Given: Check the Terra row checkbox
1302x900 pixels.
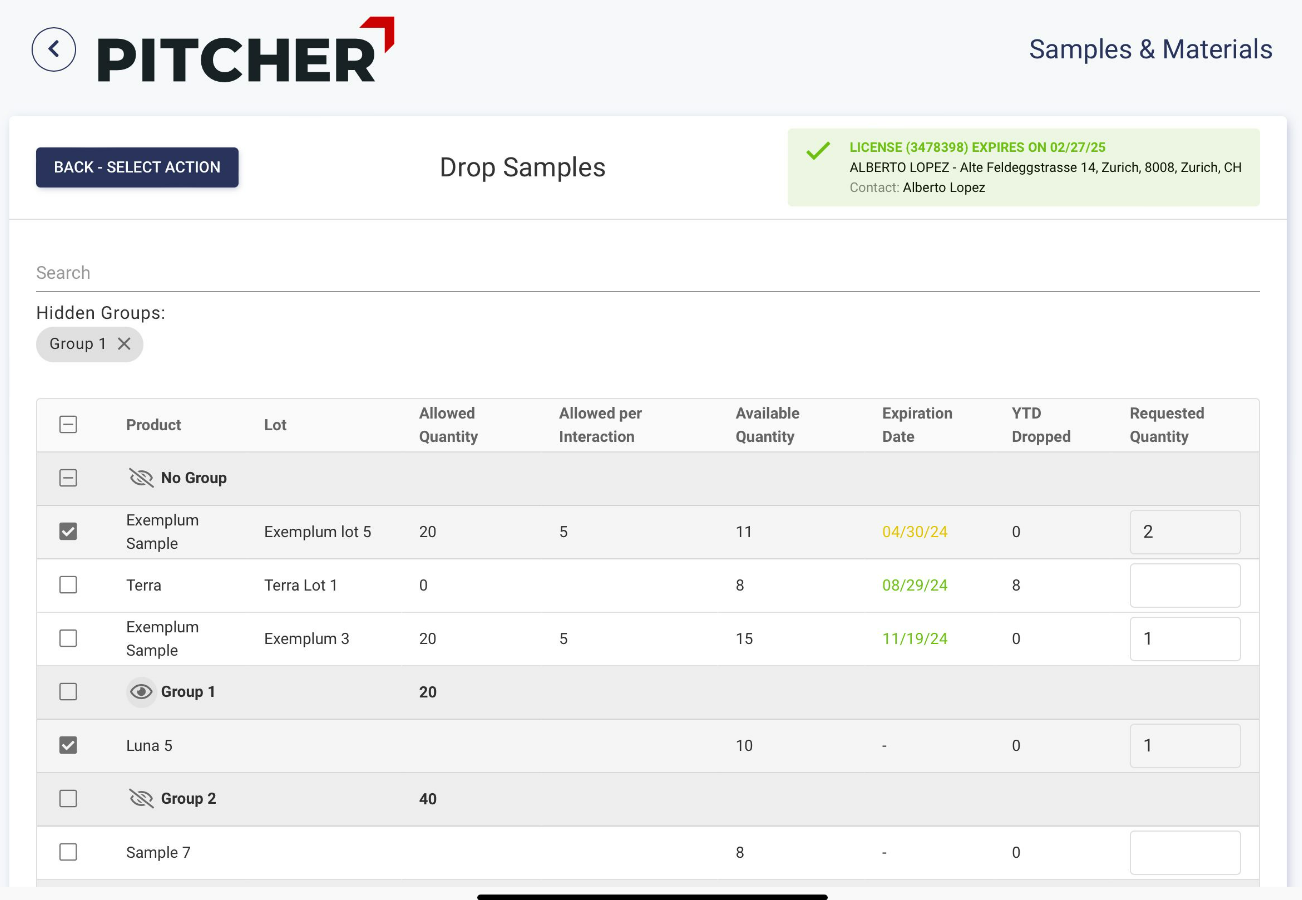Looking at the screenshot, I should (68, 585).
